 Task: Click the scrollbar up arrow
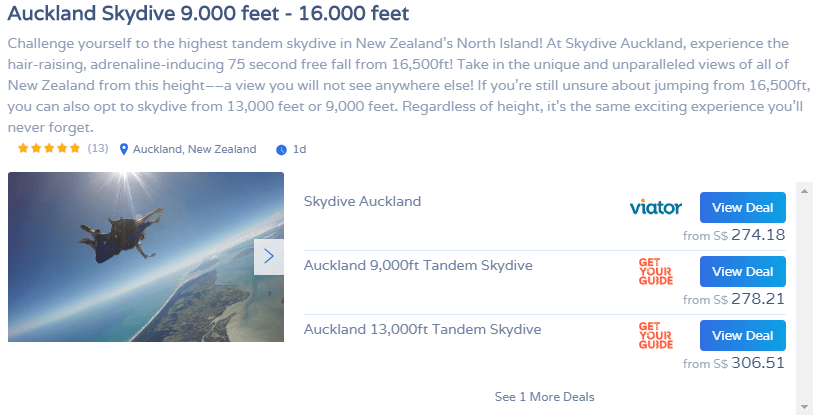coord(805,191)
